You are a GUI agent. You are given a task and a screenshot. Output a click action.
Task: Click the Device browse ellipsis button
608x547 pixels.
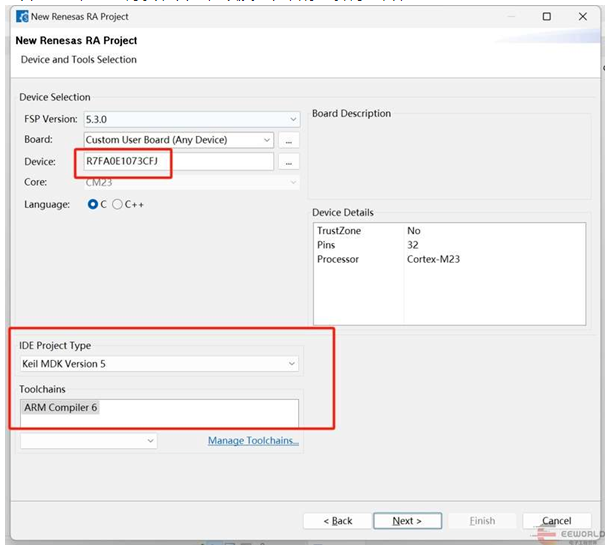point(289,161)
